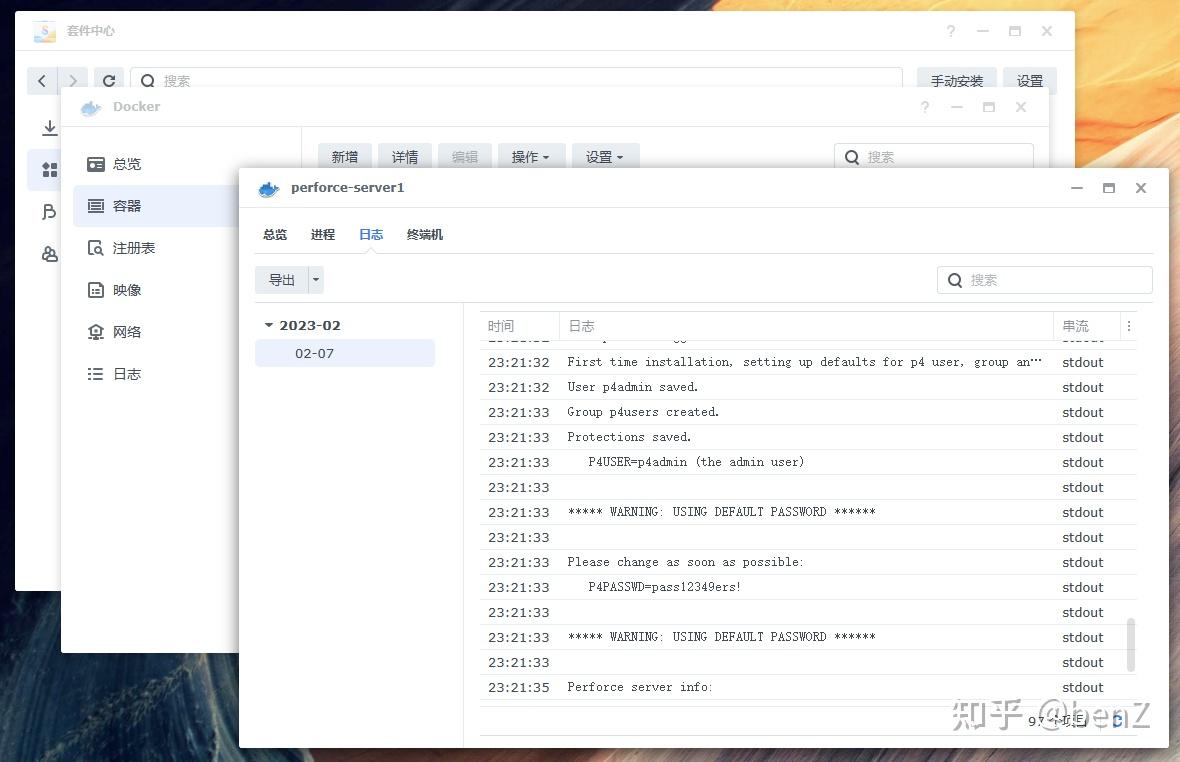Viewport: 1180px width, 762px height.
Task: Open the column options menu beside 串流
Action: pos(1128,326)
